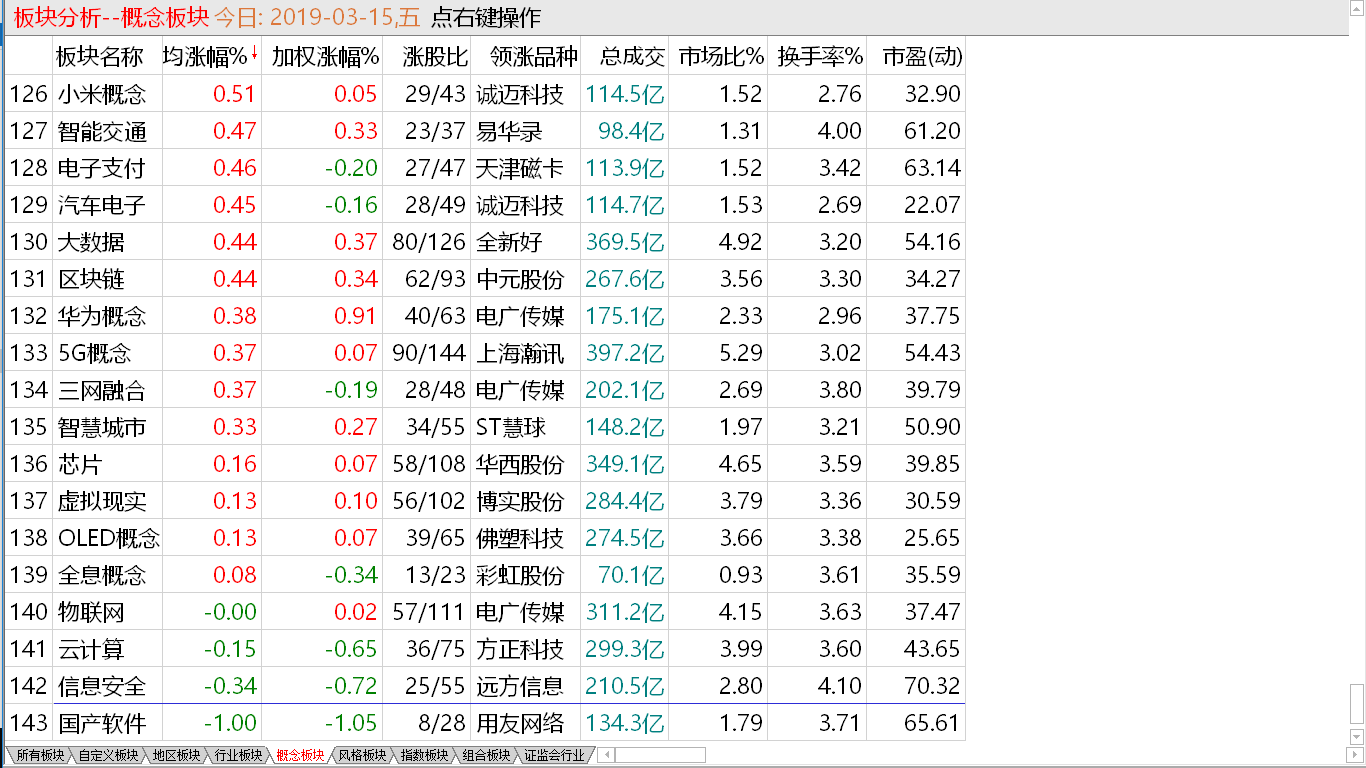Select the 电子支付 sector row
Image resolution: width=1366 pixels, height=768 pixels.
point(485,168)
